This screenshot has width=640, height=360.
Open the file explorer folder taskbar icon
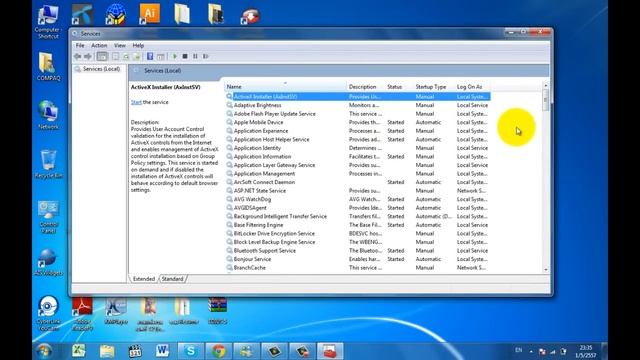click(107, 351)
